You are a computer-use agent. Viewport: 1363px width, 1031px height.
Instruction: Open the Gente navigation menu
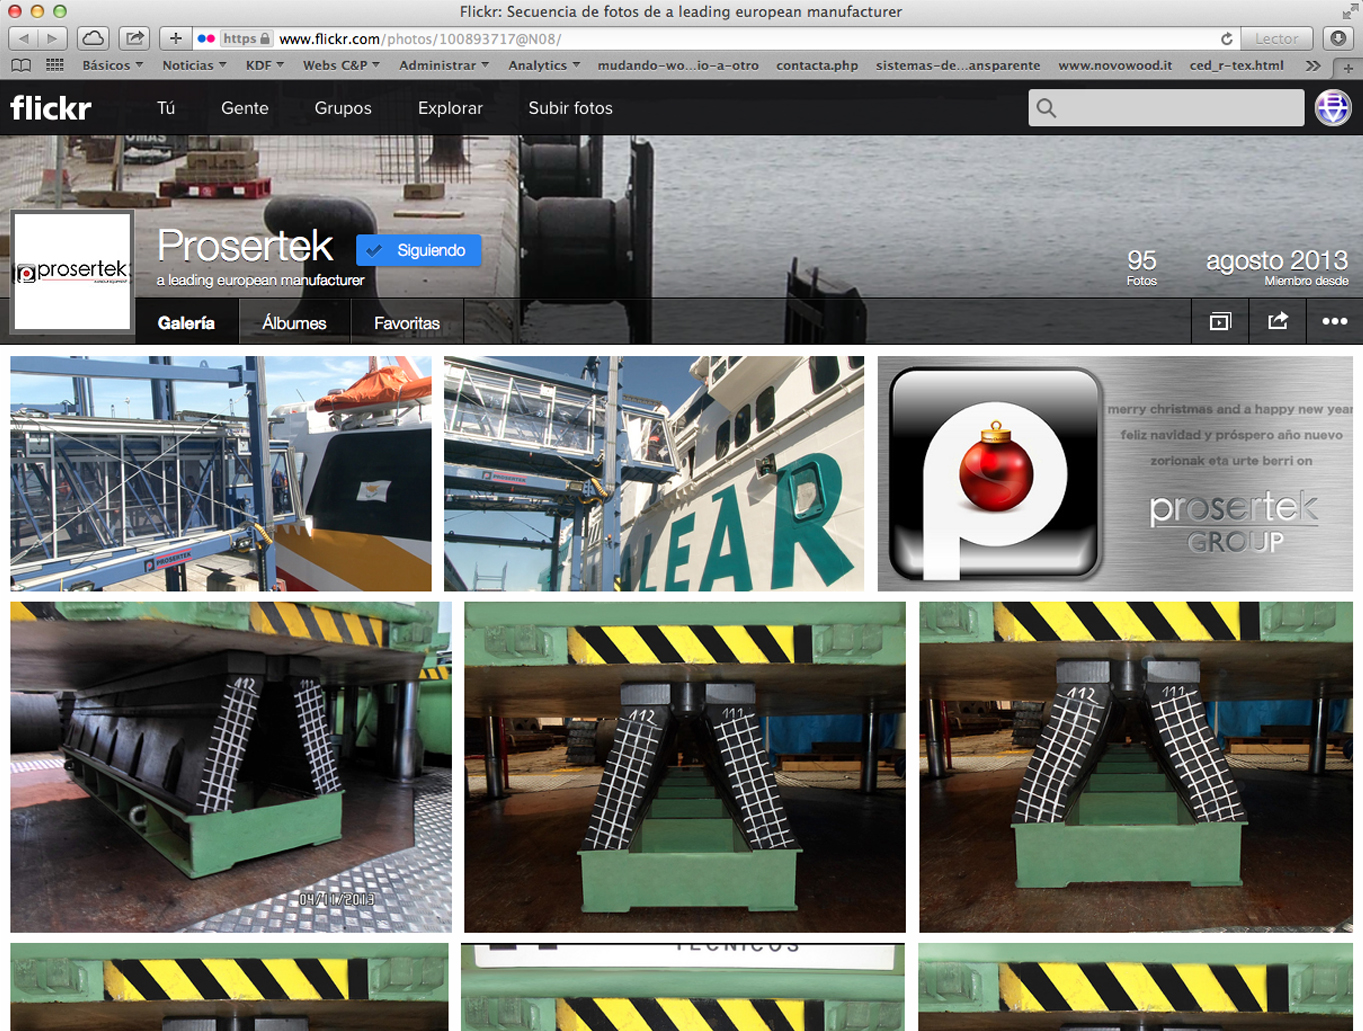(245, 108)
